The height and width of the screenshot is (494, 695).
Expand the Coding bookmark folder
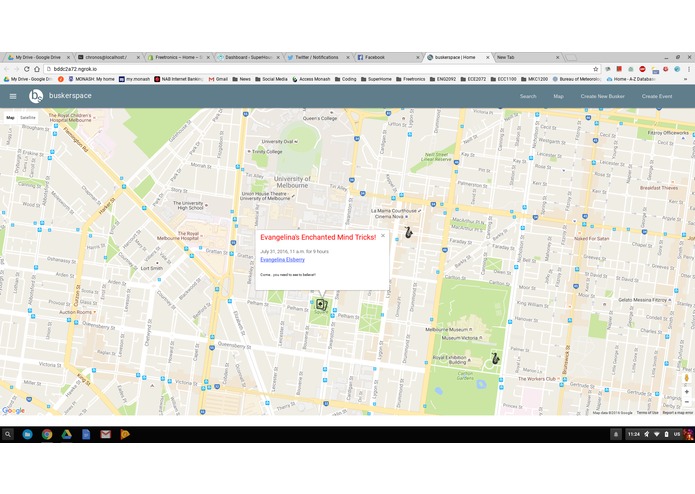[x=345, y=79]
